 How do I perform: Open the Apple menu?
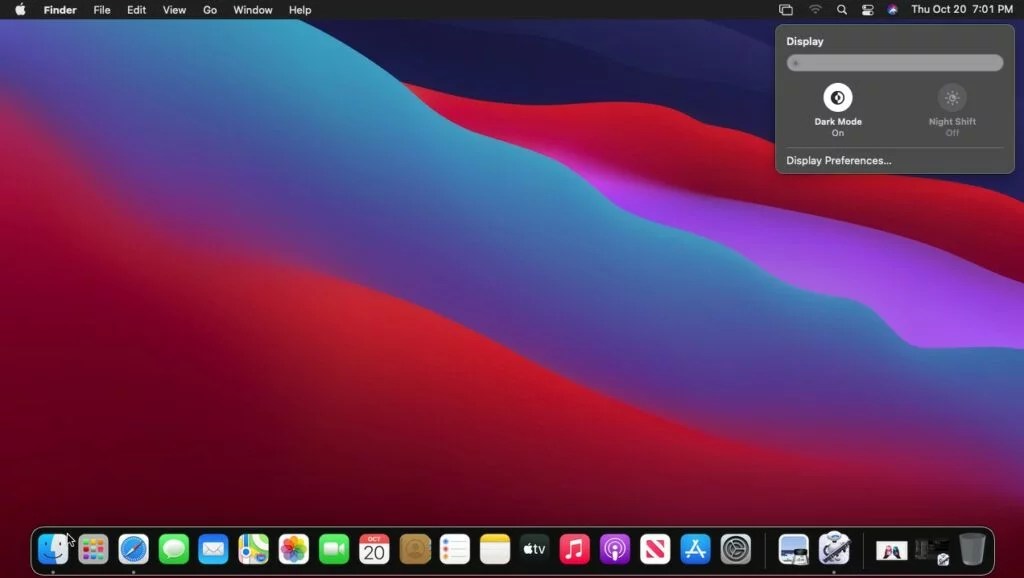[x=20, y=10]
